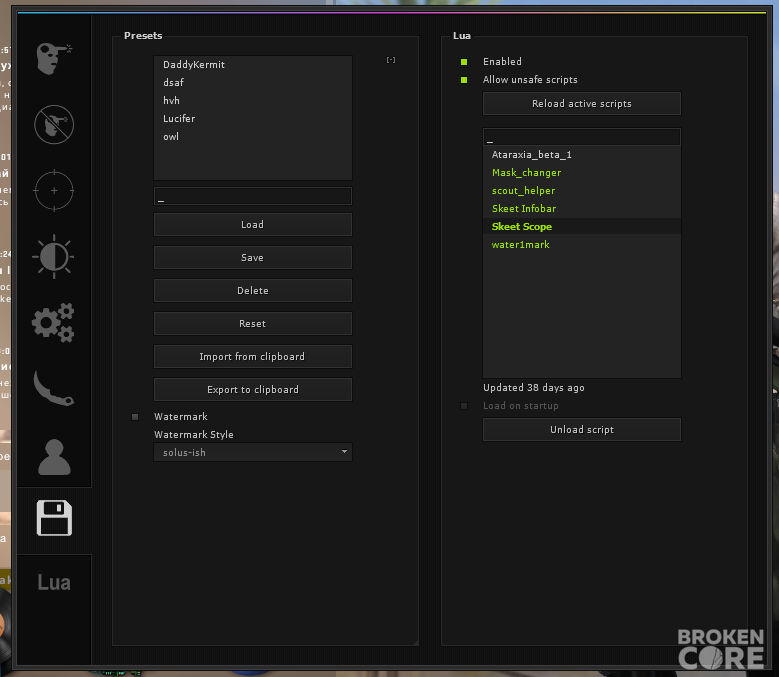The height and width of the screenshot is (677, 779).
Task: Open the Misc gears tab icon
Action: pos(54,323)
